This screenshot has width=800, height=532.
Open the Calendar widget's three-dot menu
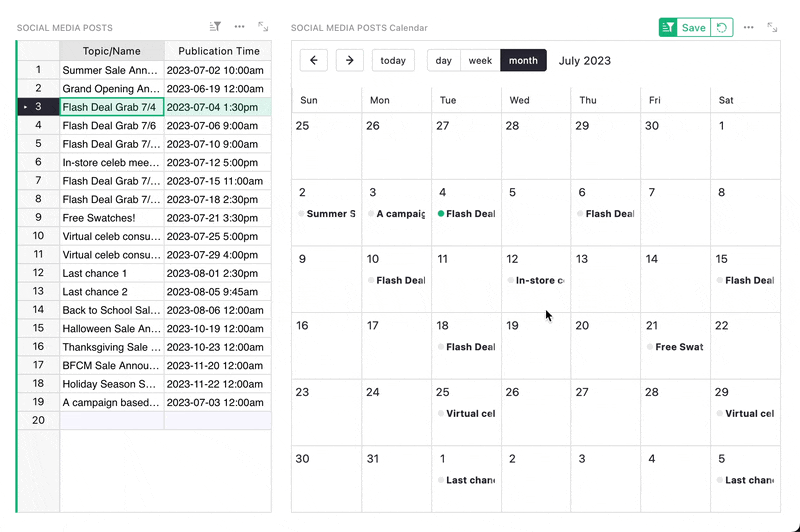[x=748, y=27]
